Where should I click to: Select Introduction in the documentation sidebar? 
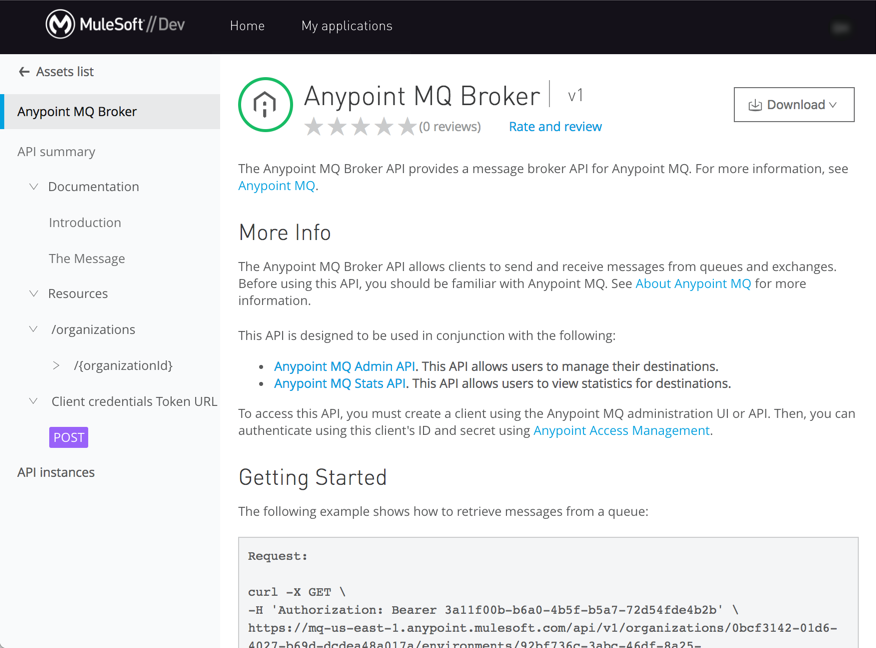coord(85,223)
